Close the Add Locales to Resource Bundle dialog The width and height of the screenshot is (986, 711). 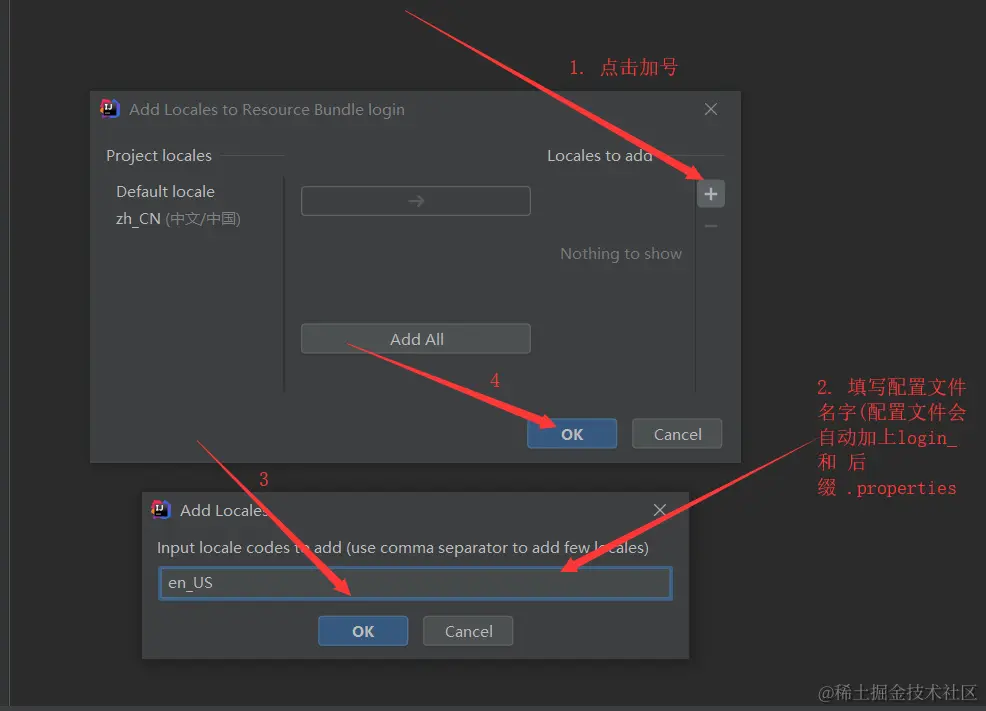[711, 109]
